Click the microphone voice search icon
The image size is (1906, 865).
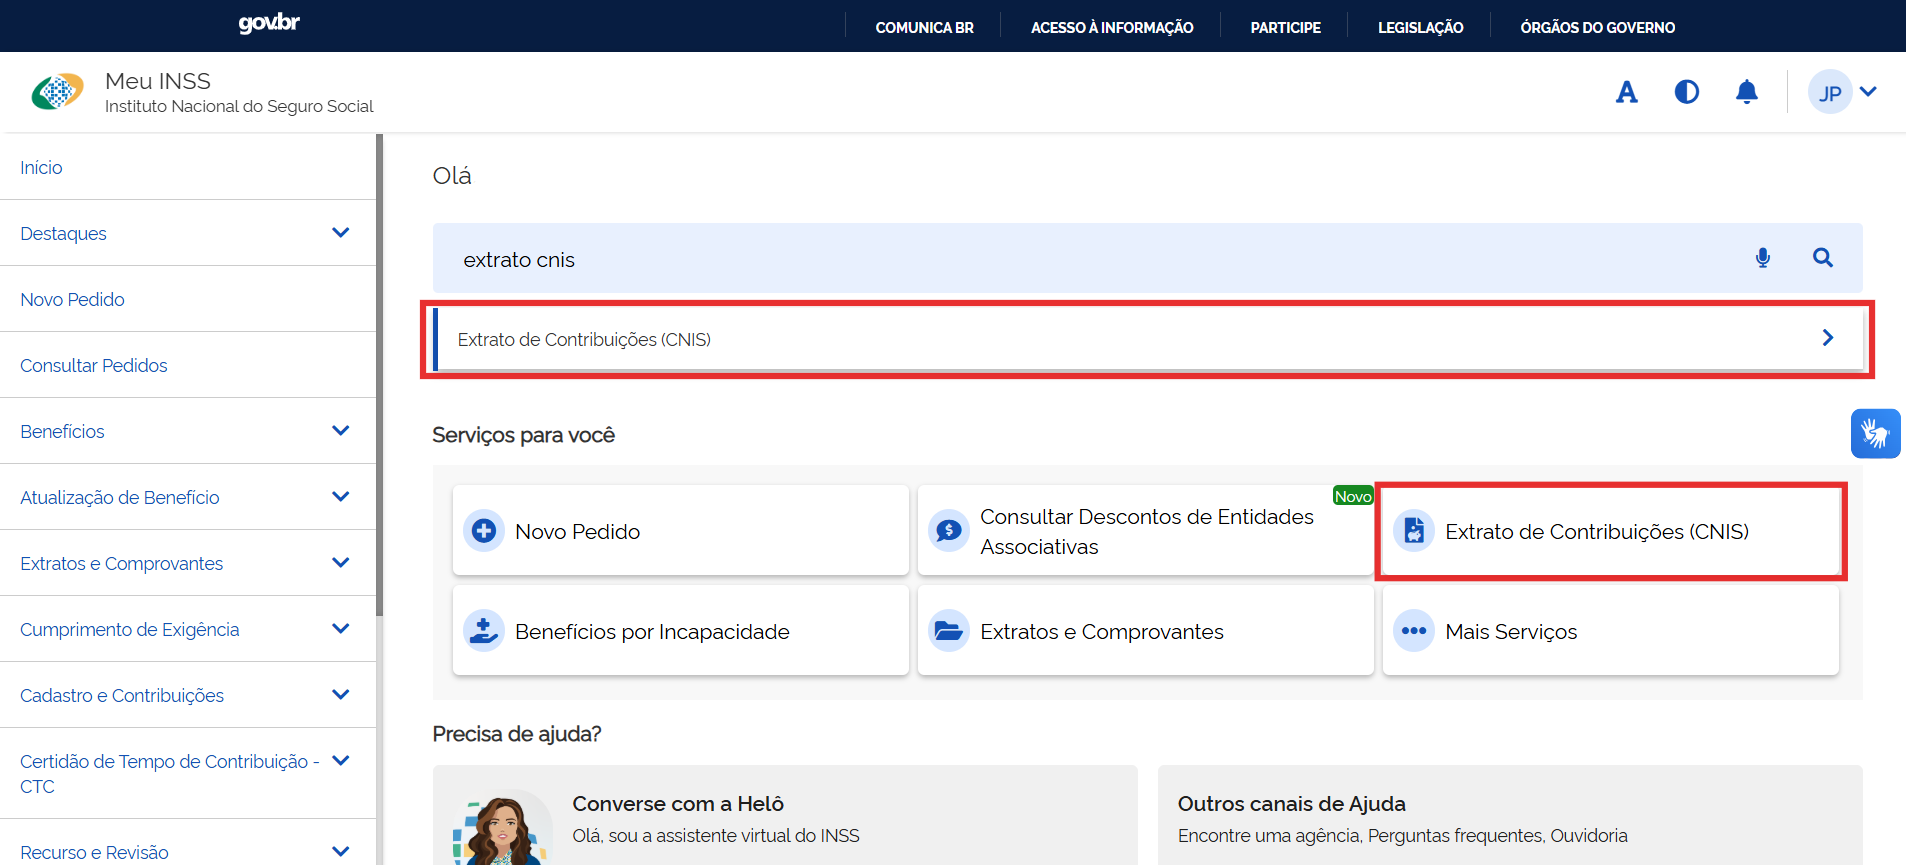coord(1763,258)
